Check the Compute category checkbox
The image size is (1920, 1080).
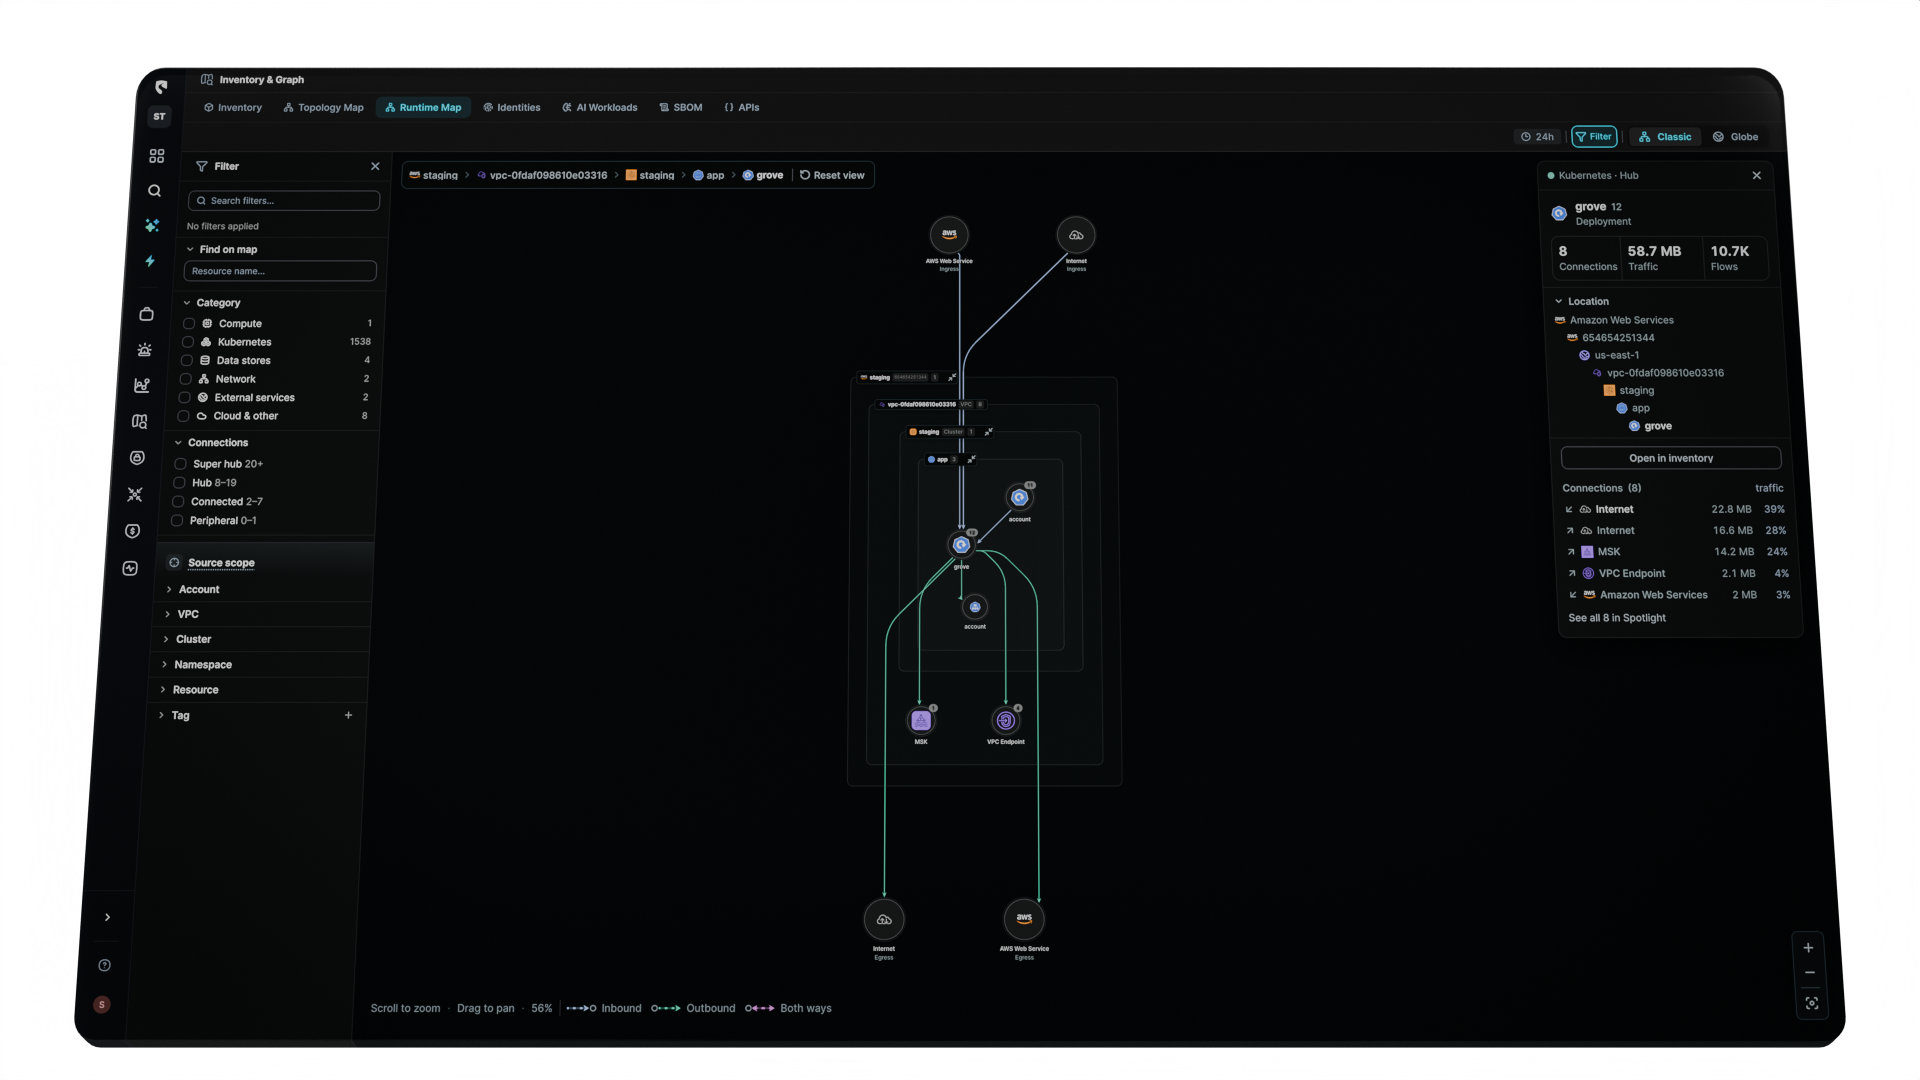pos(189,324)
